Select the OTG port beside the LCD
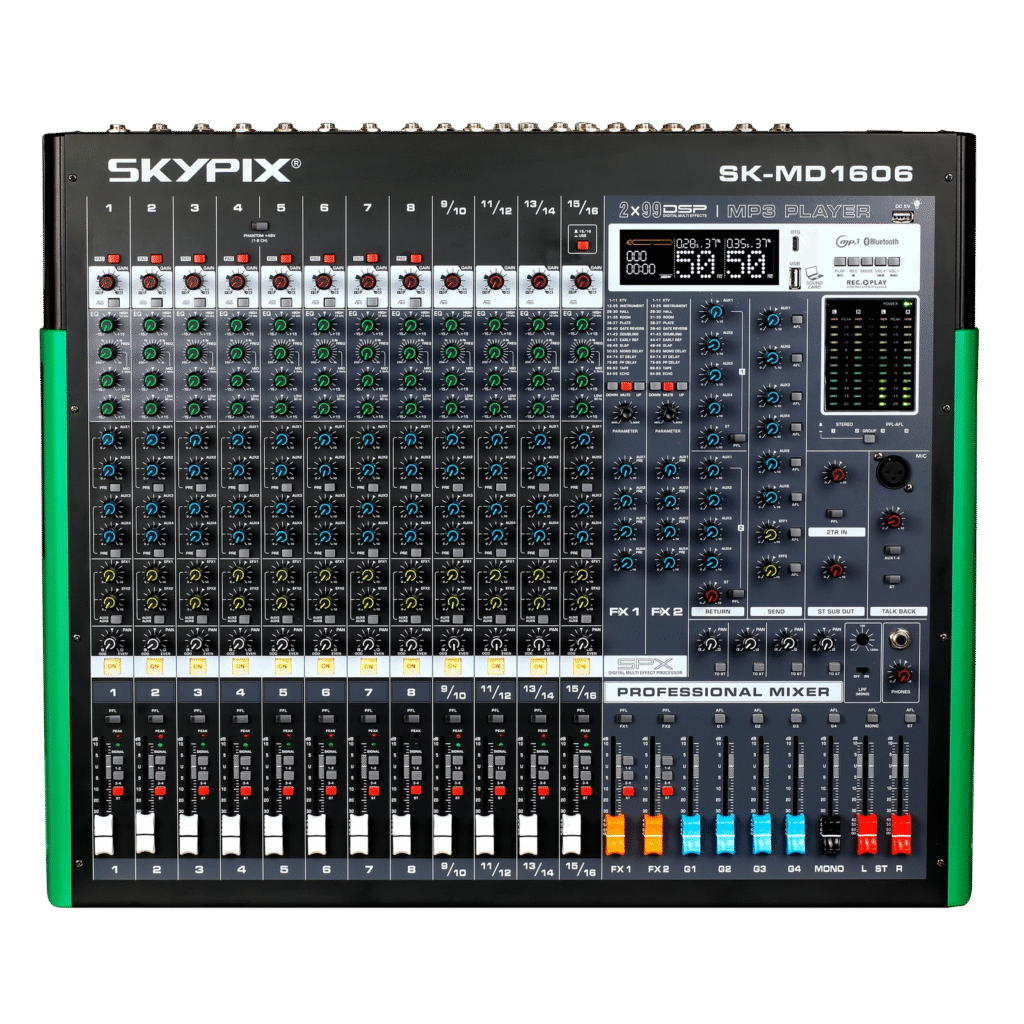Viewport: 1024px width, 1024px height. (x=795, y=244)
